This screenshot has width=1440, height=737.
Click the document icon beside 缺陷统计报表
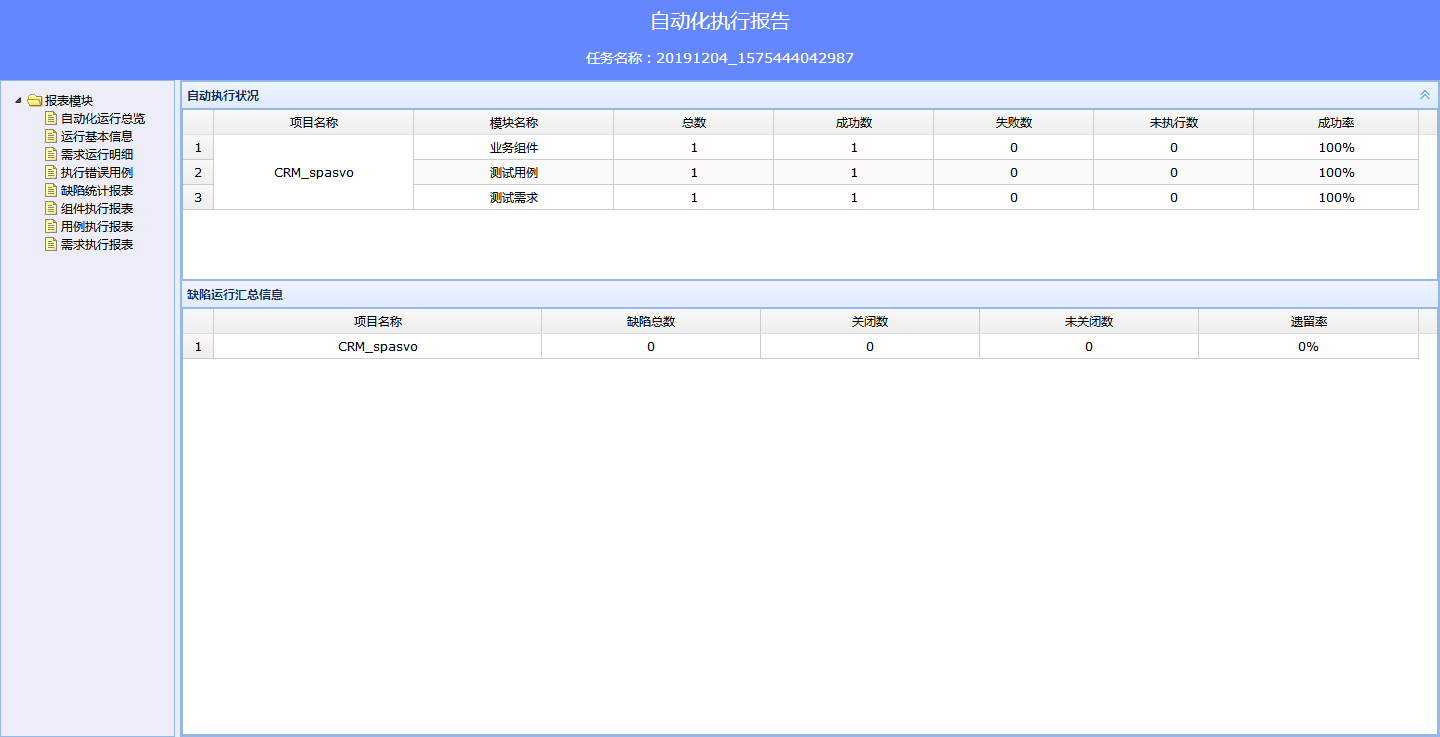point(51,190)
